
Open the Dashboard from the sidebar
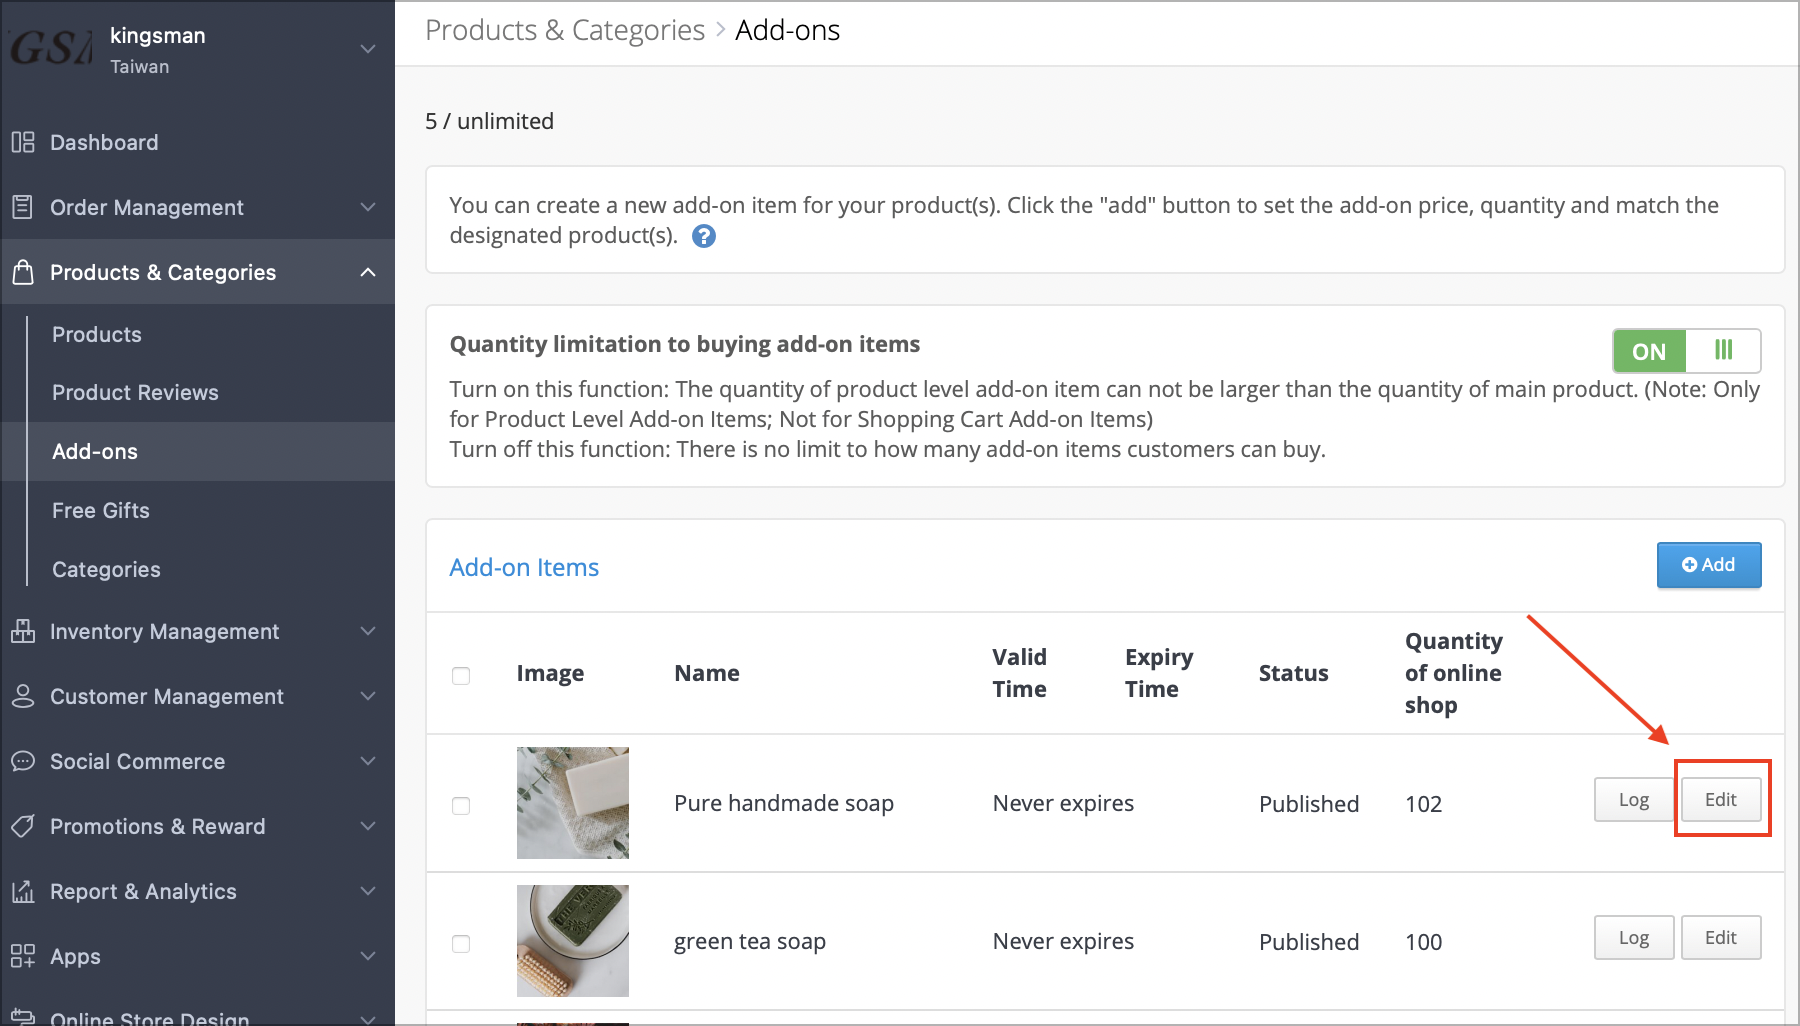[x=103, y=142]
